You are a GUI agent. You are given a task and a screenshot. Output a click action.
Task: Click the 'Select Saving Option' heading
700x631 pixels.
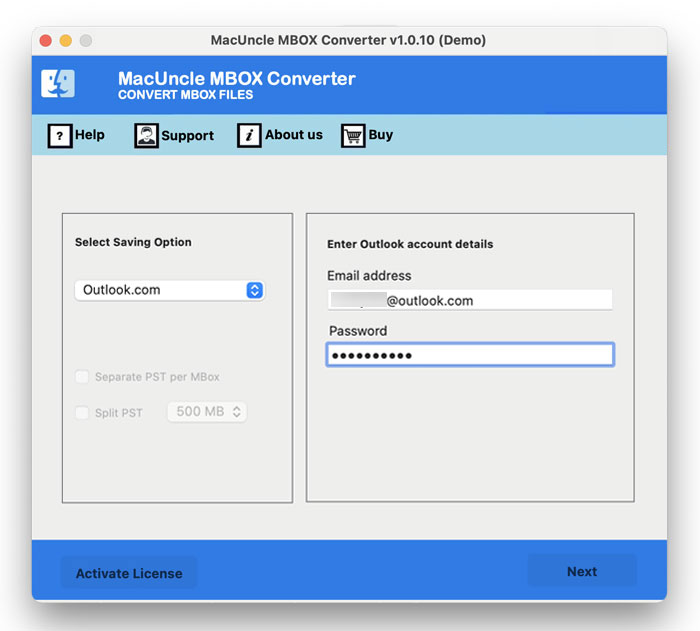133,242
